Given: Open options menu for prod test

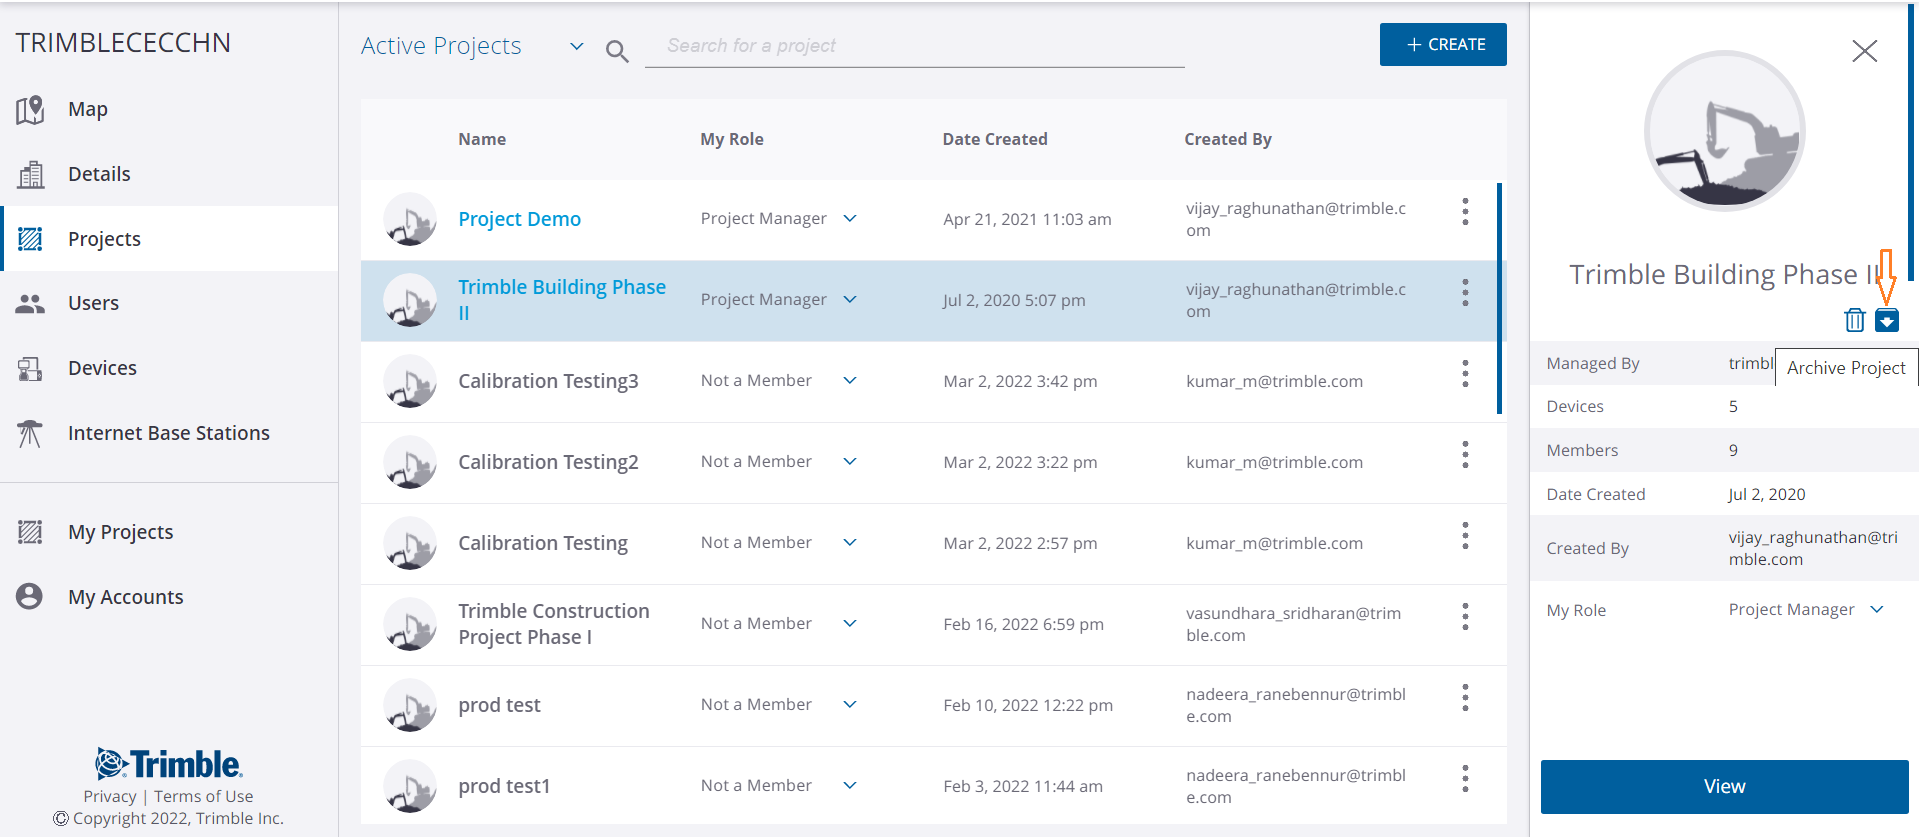Looking at the screenshot, I should tap(1465, 698).
